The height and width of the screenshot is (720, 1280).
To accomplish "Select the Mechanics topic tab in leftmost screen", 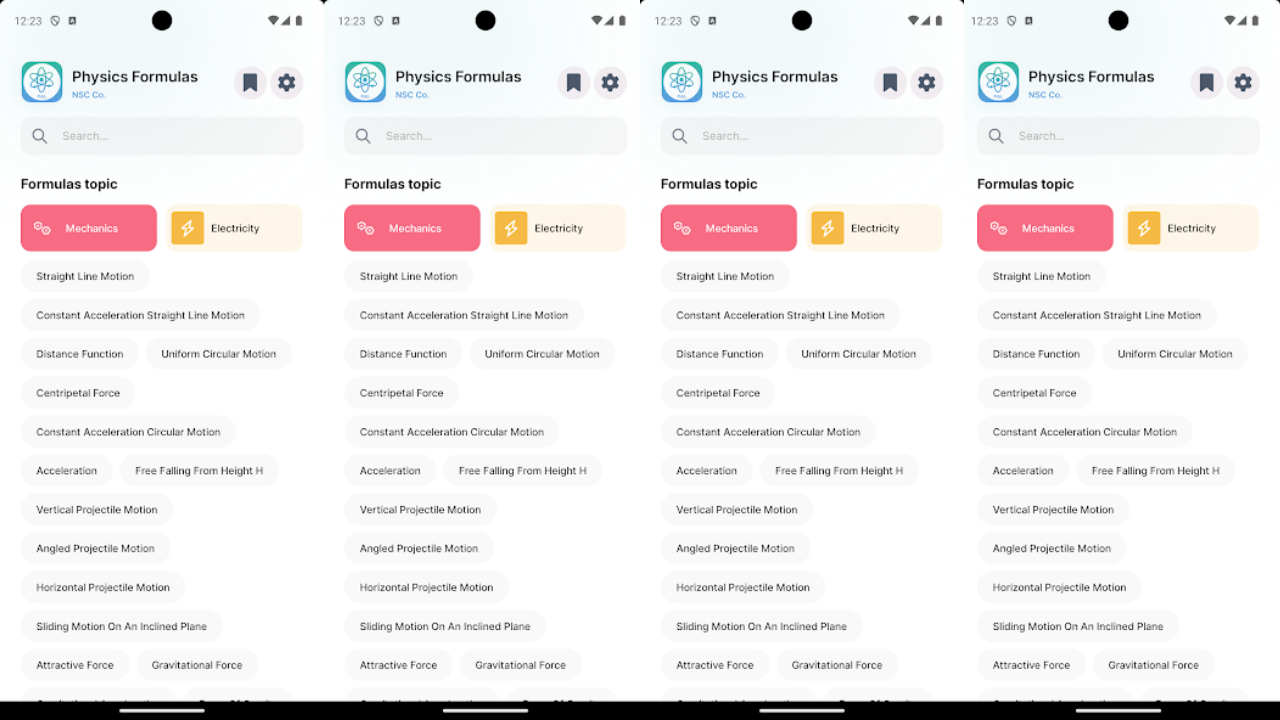I will (x=89, y=228).
